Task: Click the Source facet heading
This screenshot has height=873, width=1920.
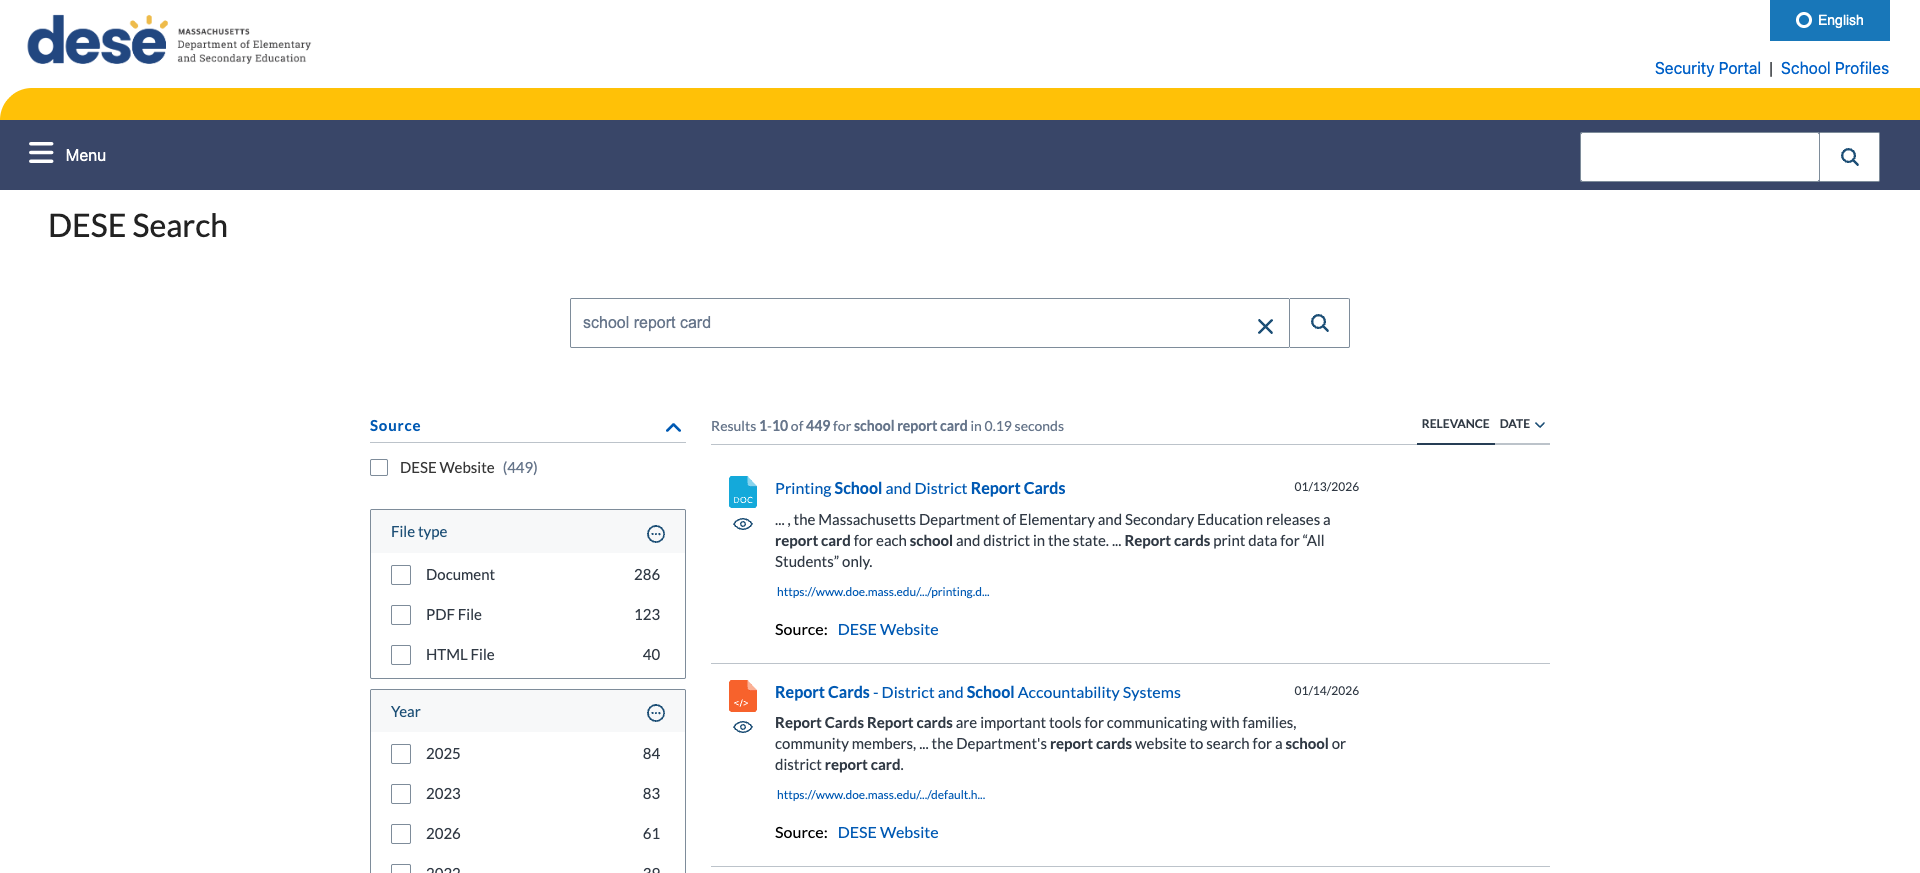Action: pyautogui.click(x=395, y=426)
